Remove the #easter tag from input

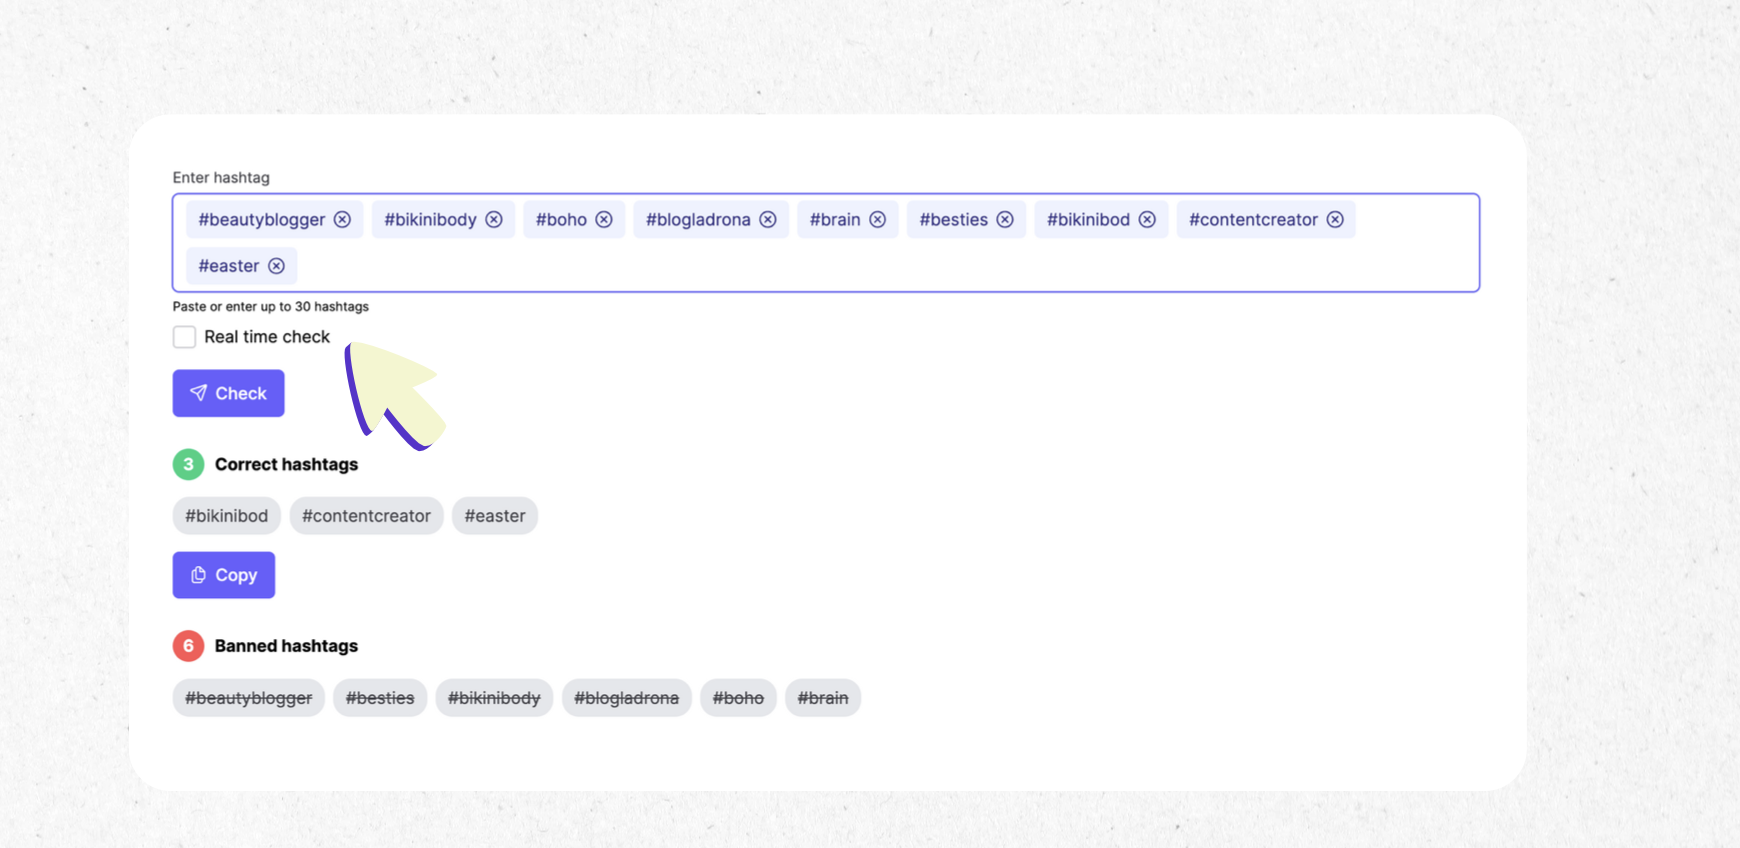coord(276,266)
